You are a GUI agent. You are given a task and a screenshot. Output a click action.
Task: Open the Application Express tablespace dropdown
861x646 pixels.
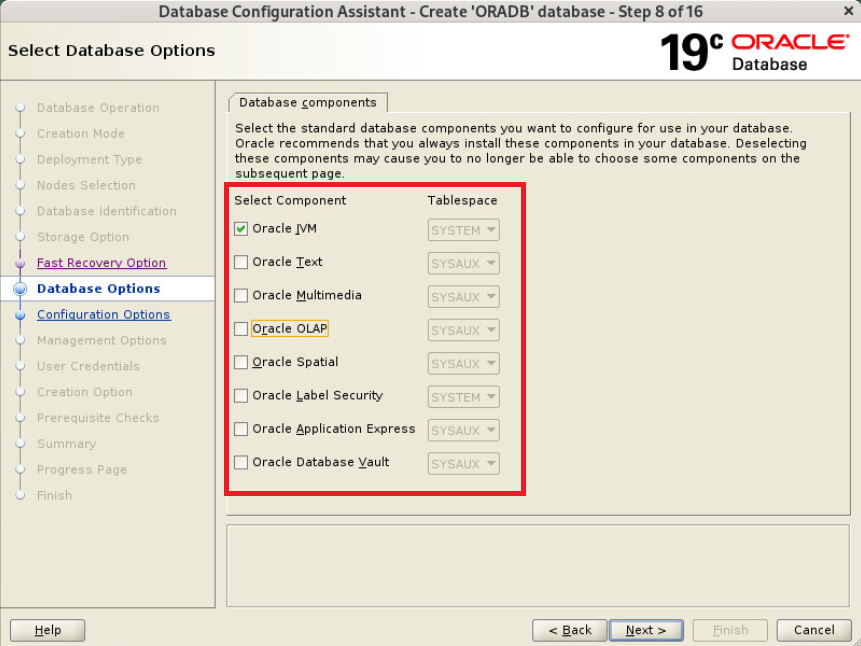pos(463,431)
